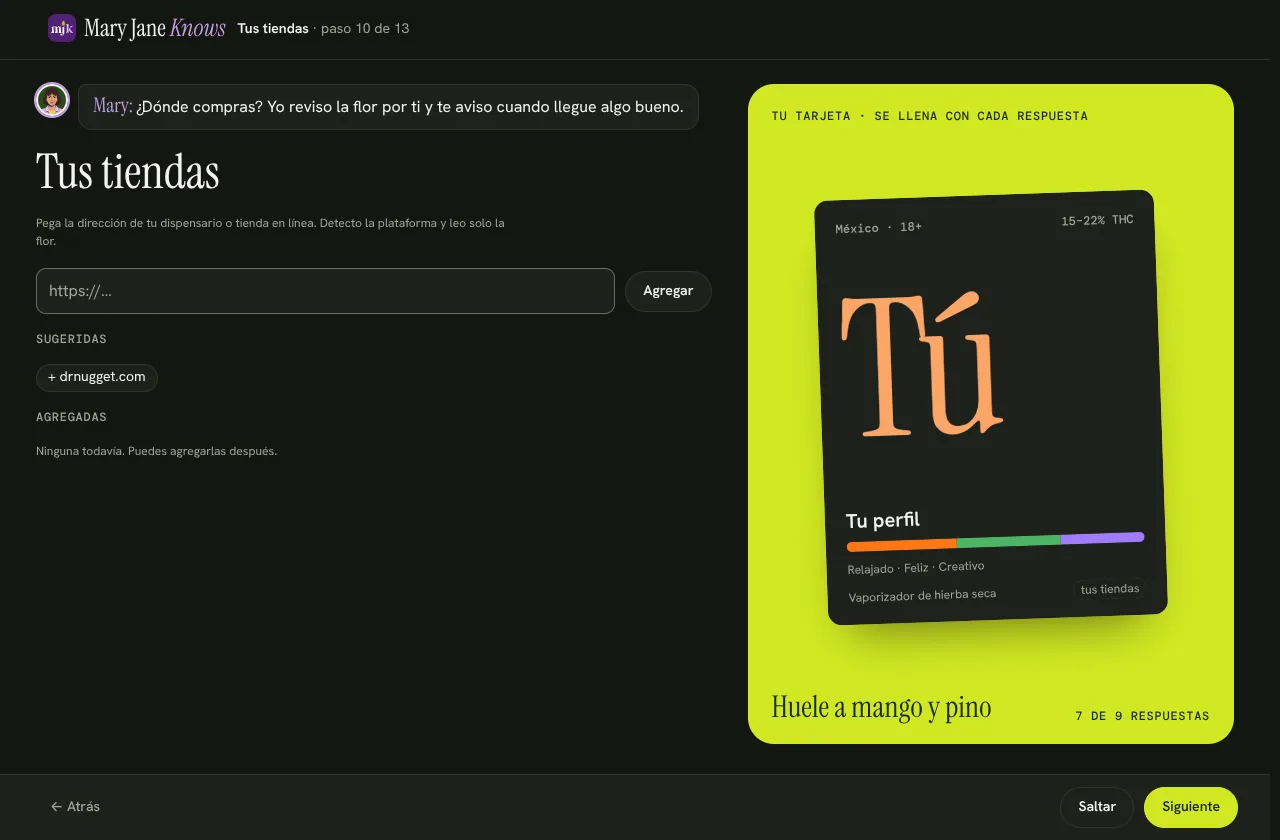This screenshot has width=1280, height=840.
Task: Click Mary's chat message bubble
Action: (388, 106)
